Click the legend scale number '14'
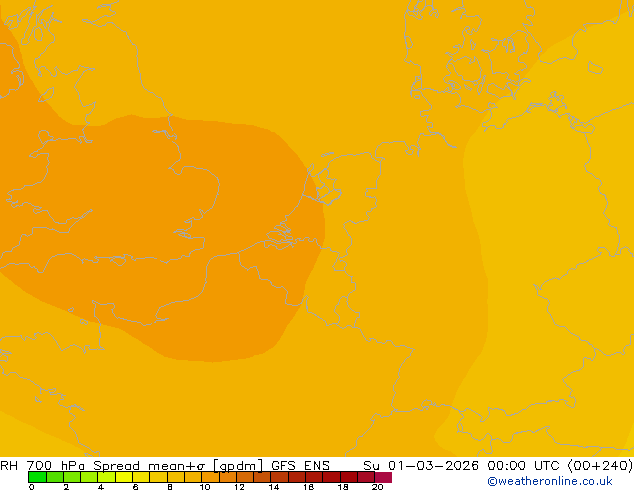The height and width of the screenshot is (490, 634). (x=274, y=487)
